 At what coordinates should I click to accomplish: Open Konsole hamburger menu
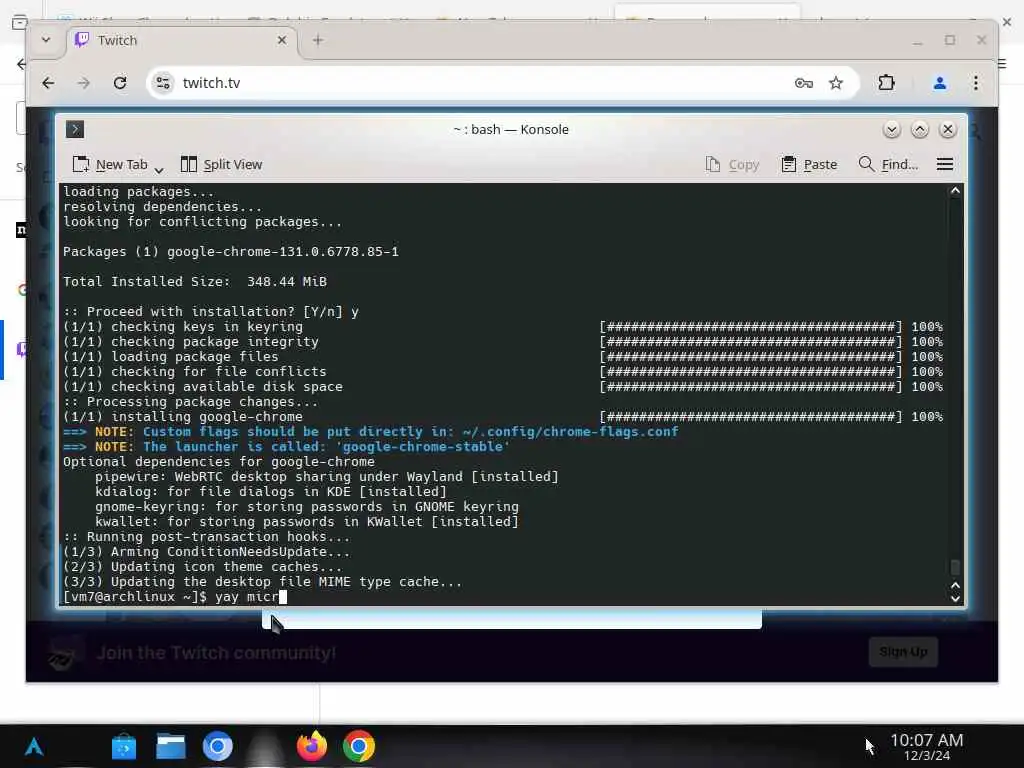[944, 164]
